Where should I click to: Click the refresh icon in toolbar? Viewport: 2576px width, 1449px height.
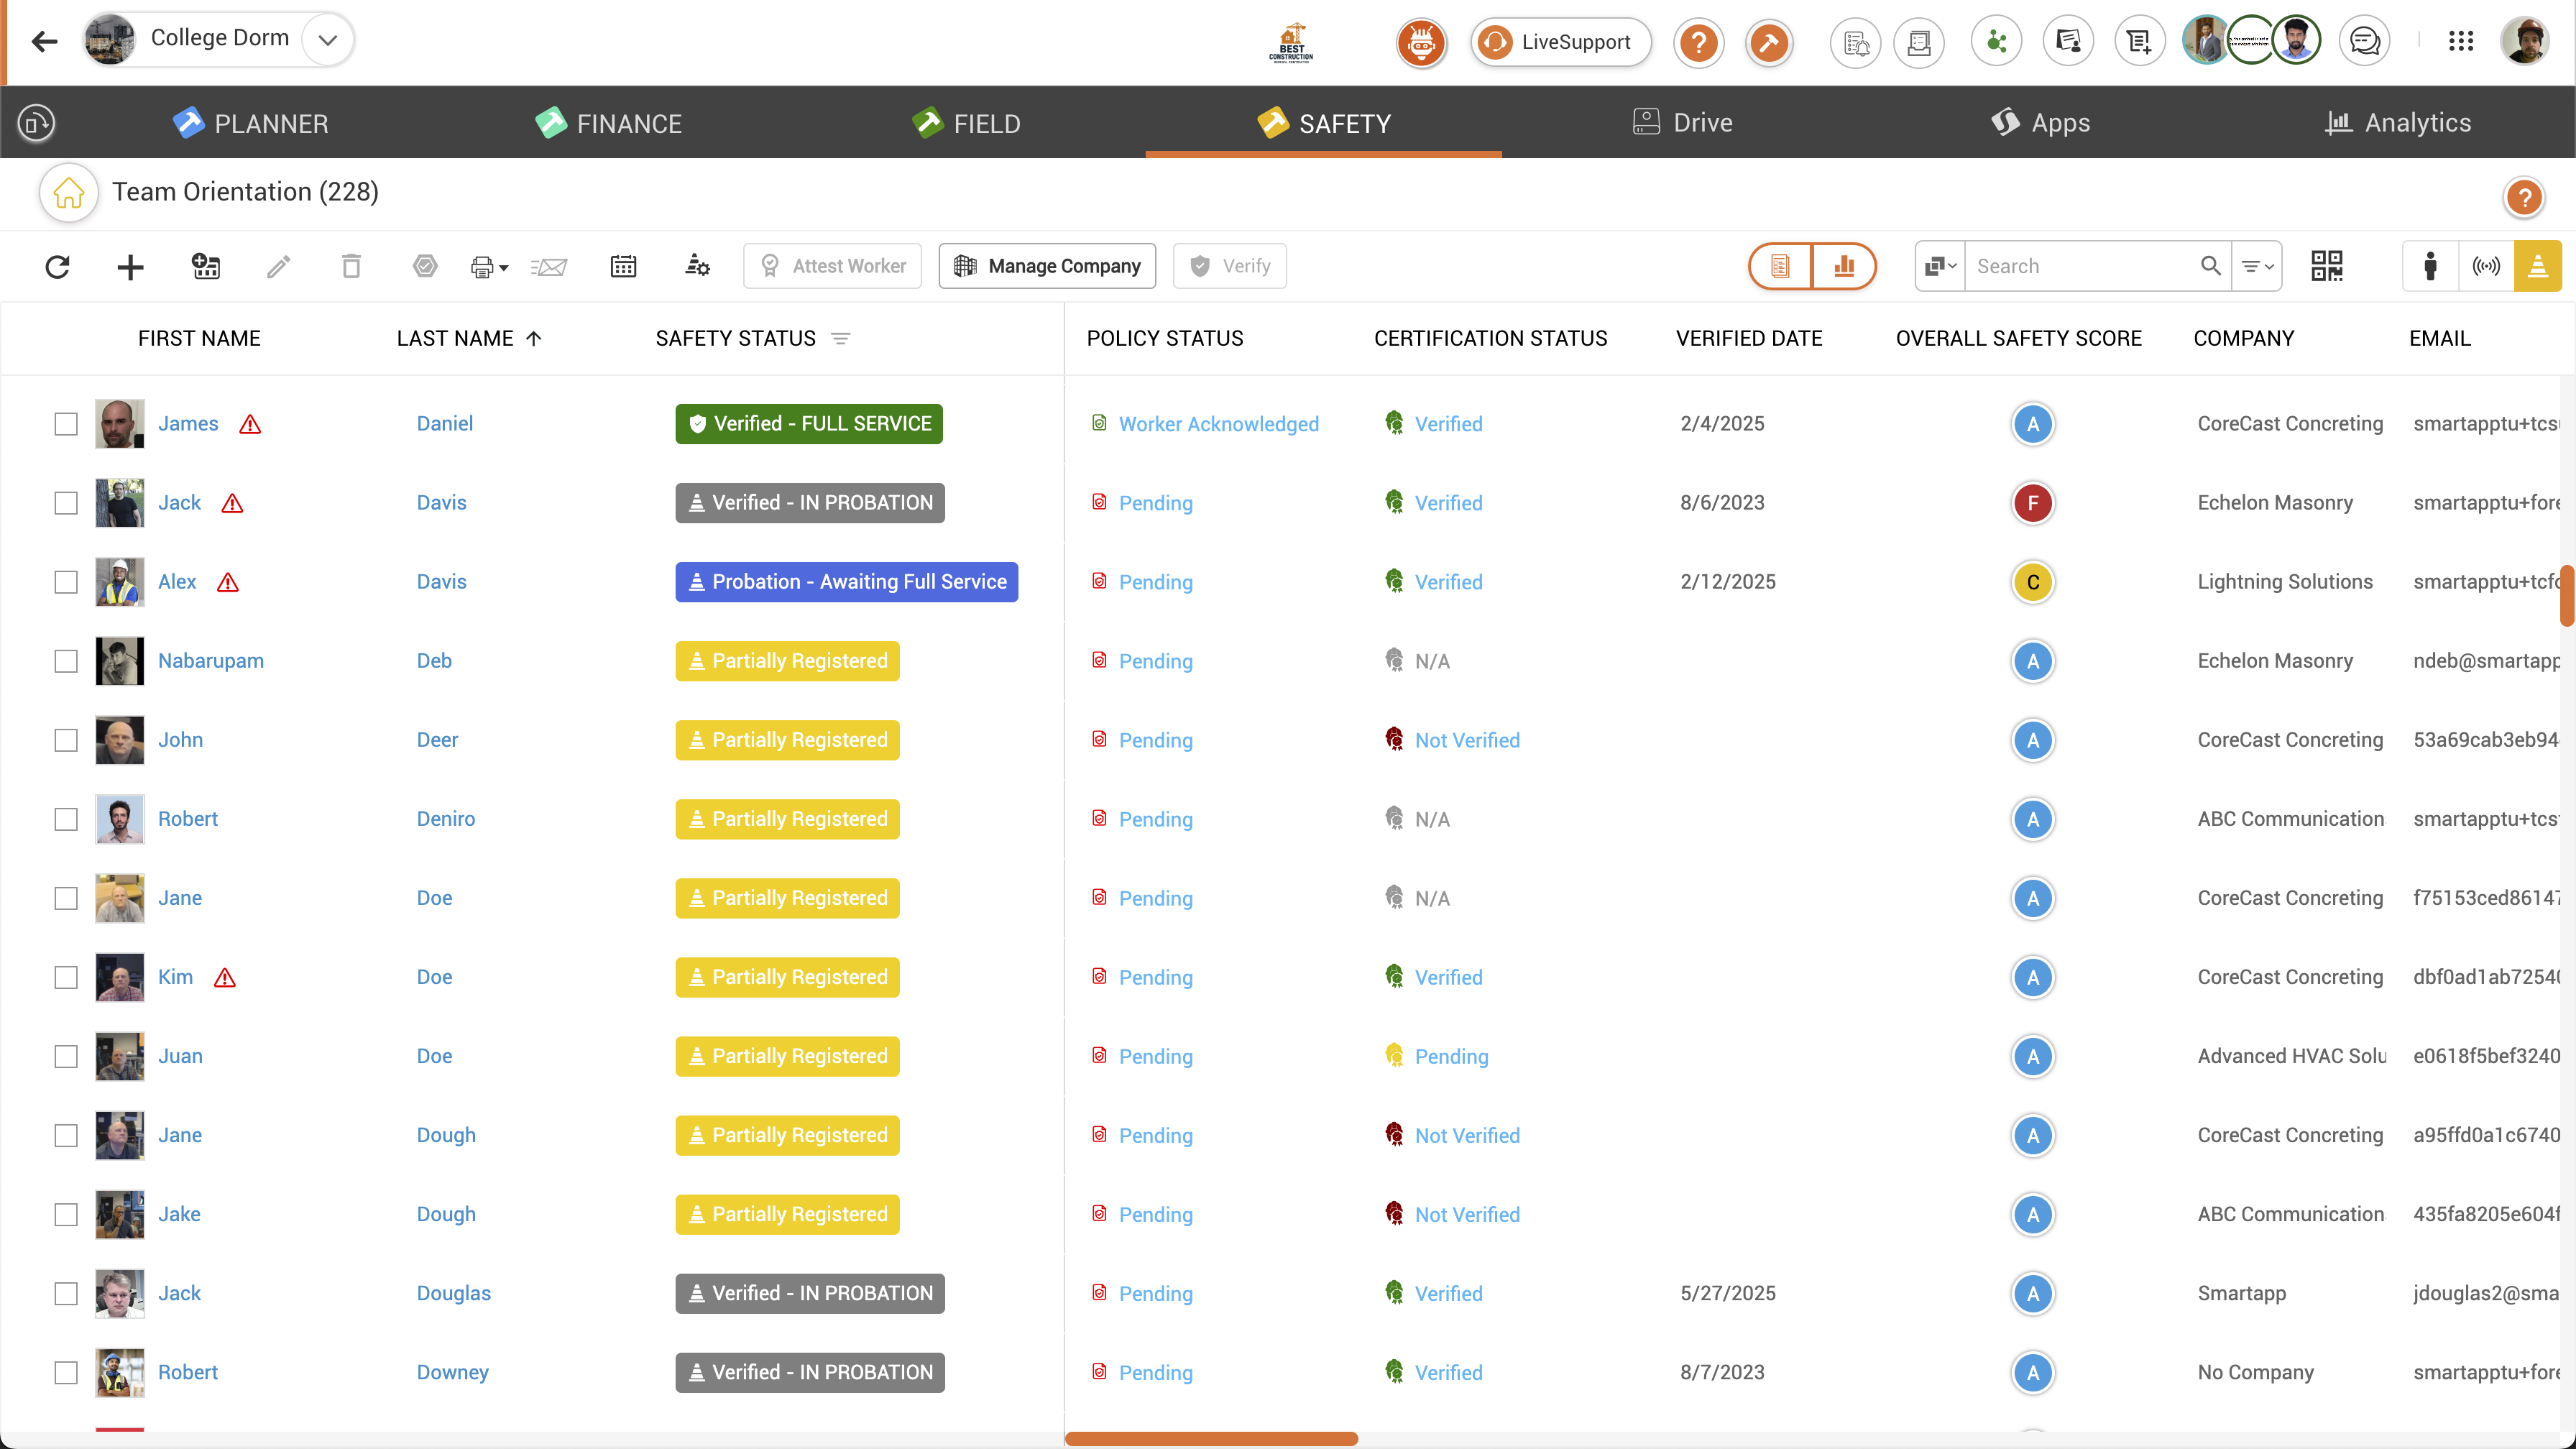[58, 266]
